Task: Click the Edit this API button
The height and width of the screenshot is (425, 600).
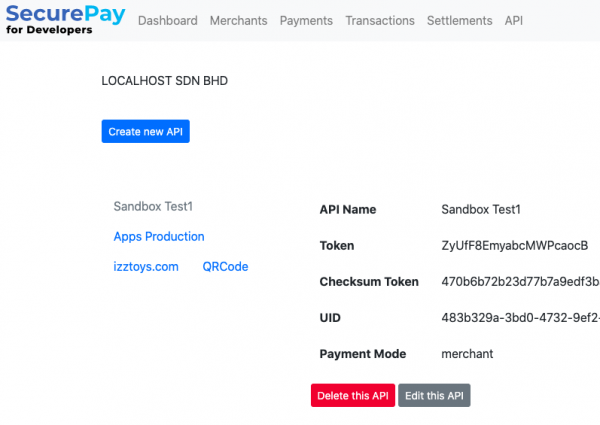Action: pyautogui.click(x=434, y=395)
